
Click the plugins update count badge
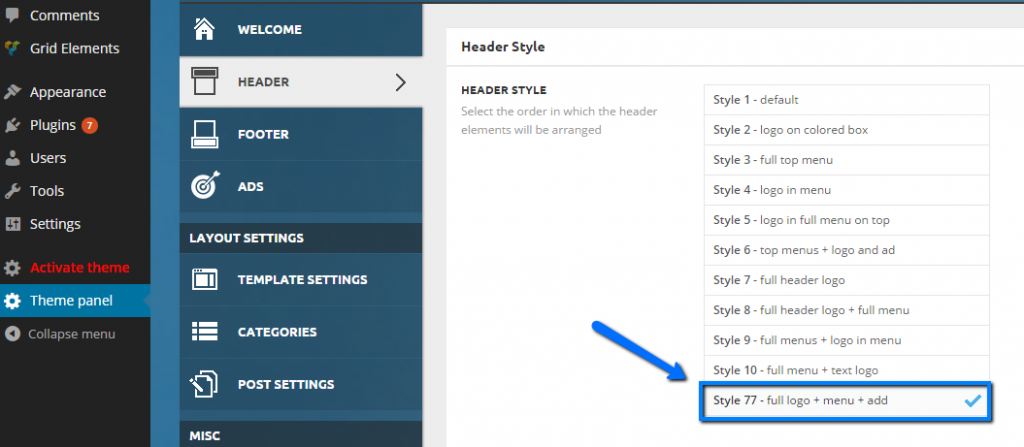coord(89,125)
